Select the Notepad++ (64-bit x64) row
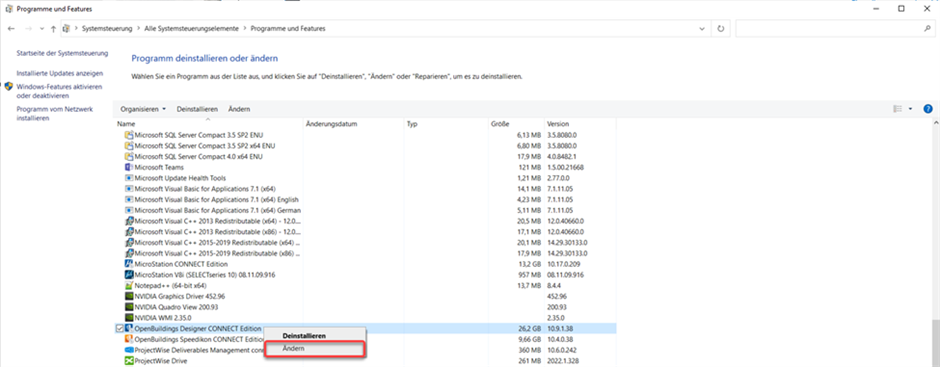 366,285
